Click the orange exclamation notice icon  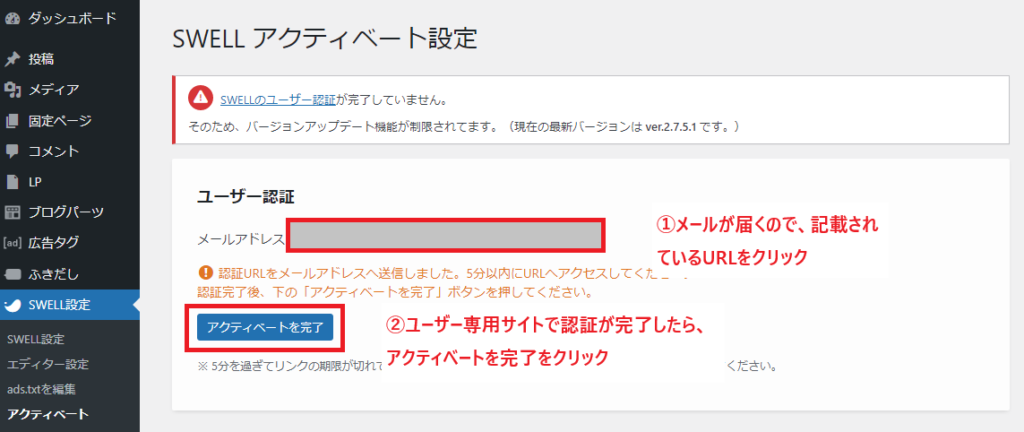click(206, 271)
